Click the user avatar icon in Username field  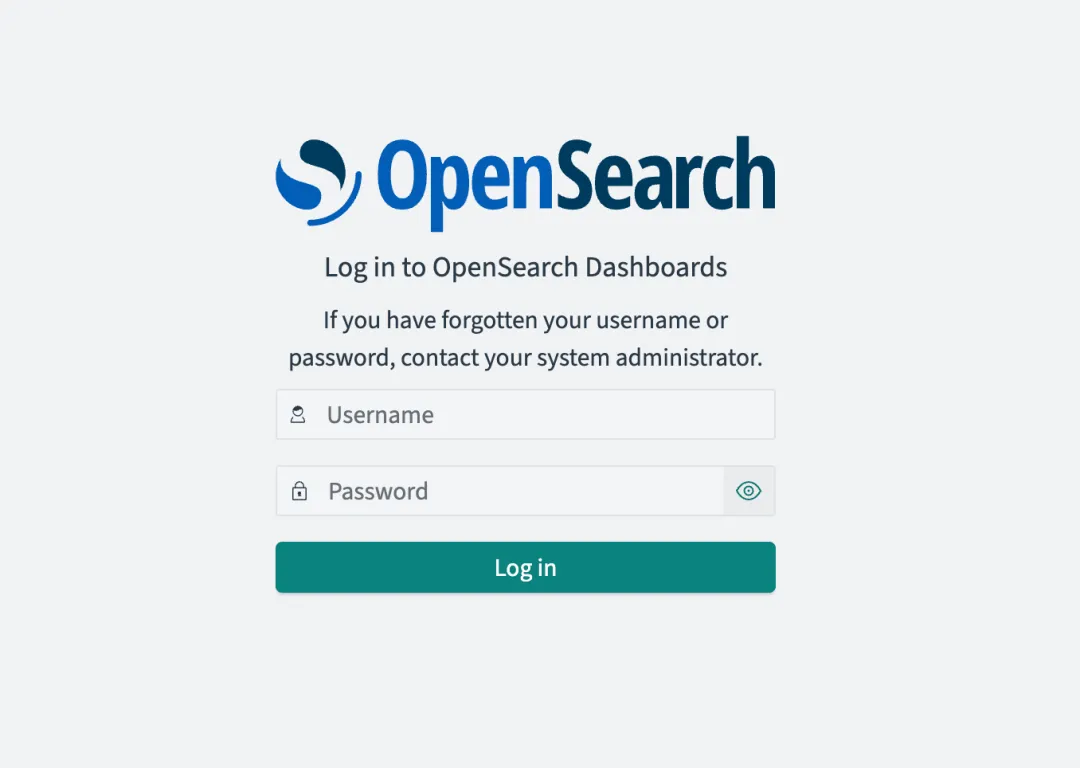(x=298, y=414)
